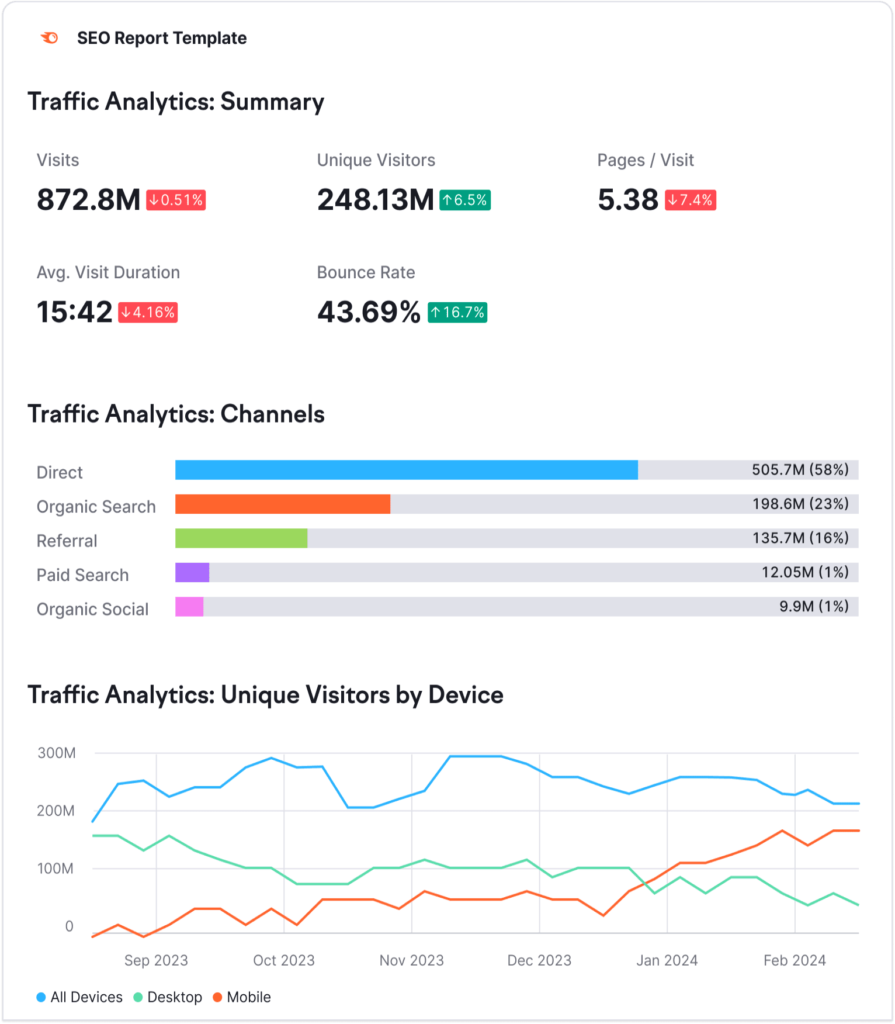This screenshot has height=1024, width=895.
Task: Click the SEO Report Template title
Action: tap(161, 38)
